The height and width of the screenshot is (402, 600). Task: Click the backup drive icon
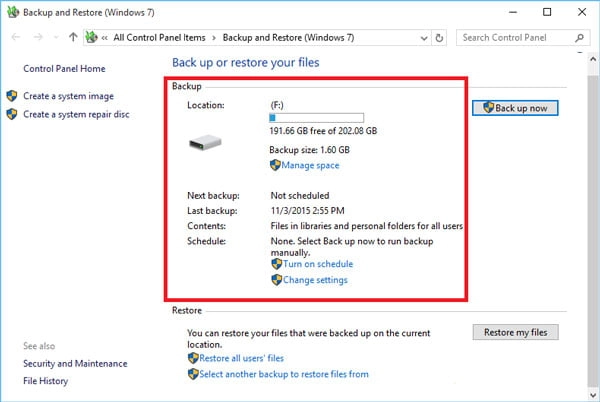click(209, 143)
